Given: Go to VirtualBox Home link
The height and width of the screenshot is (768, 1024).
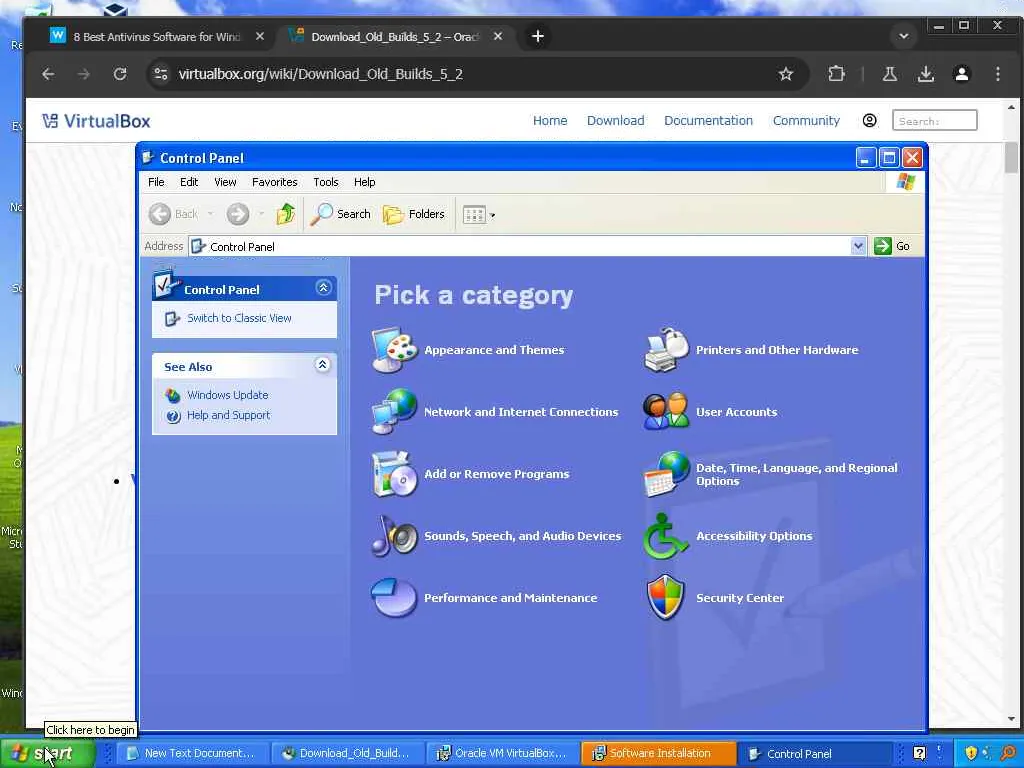Looking at the screenshot, I should pos(550,121).
